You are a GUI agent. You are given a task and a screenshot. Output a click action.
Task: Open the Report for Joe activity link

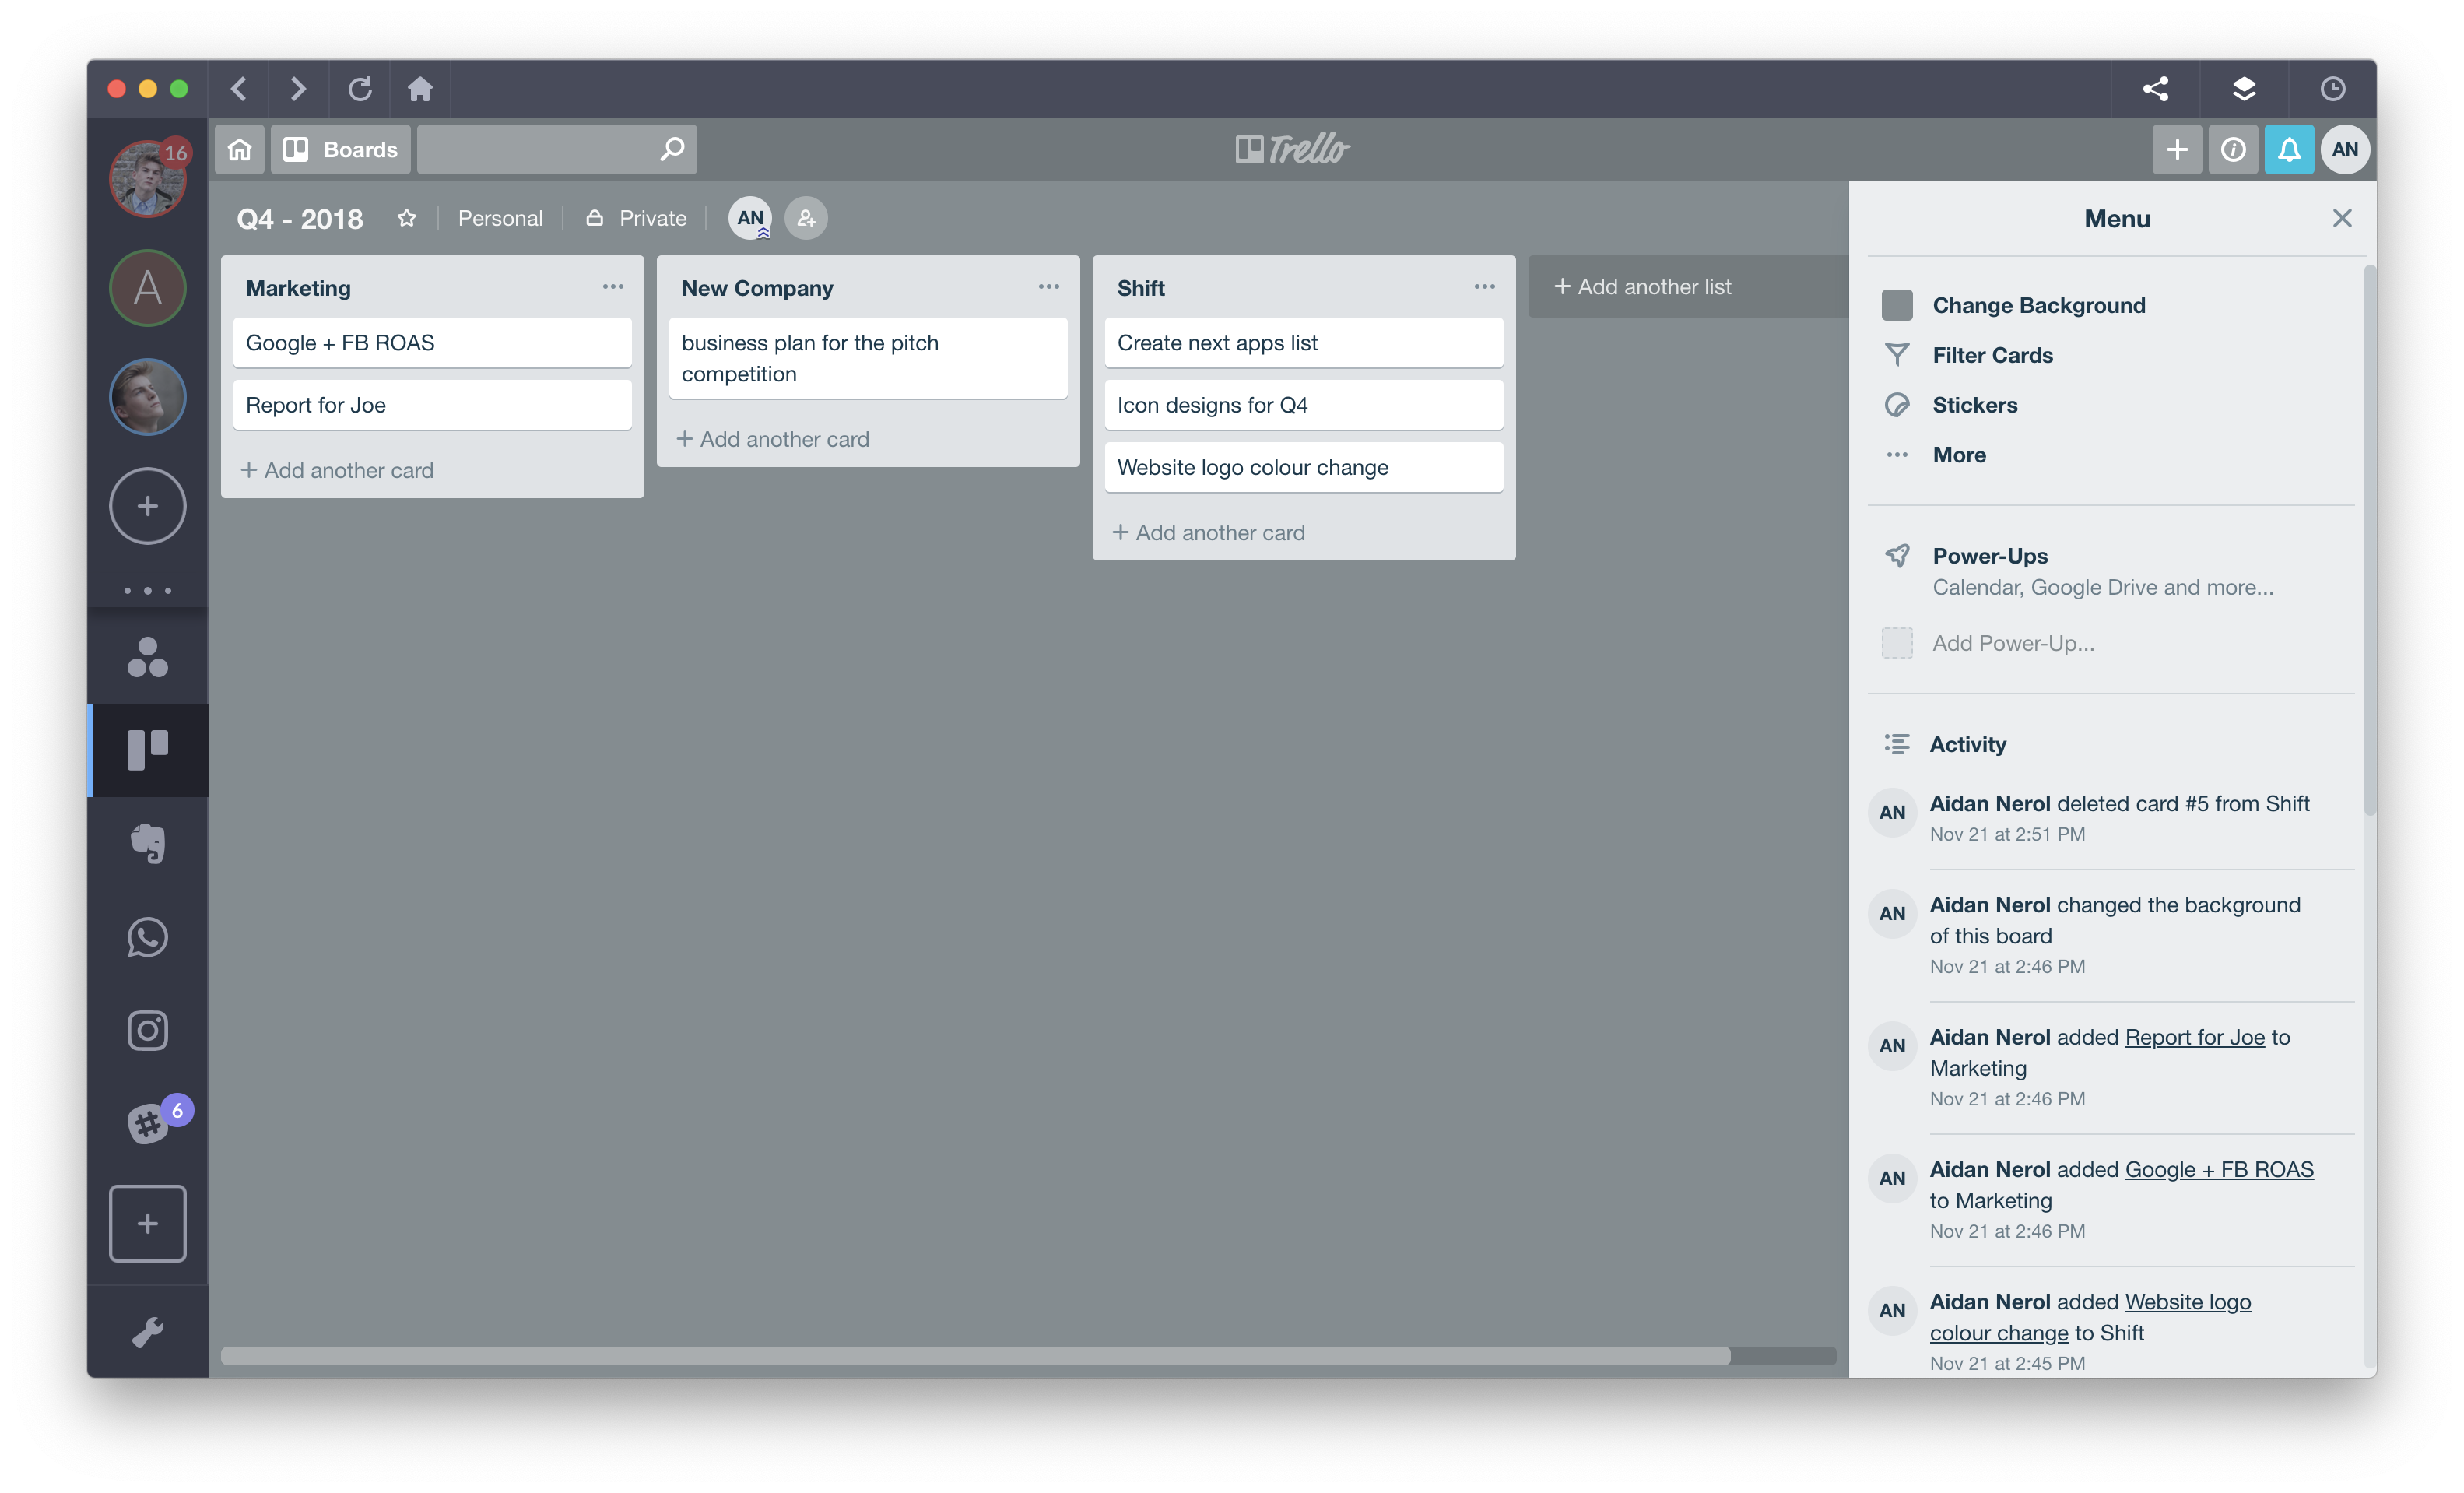pyautogui.click(x=2194, y=1037)
